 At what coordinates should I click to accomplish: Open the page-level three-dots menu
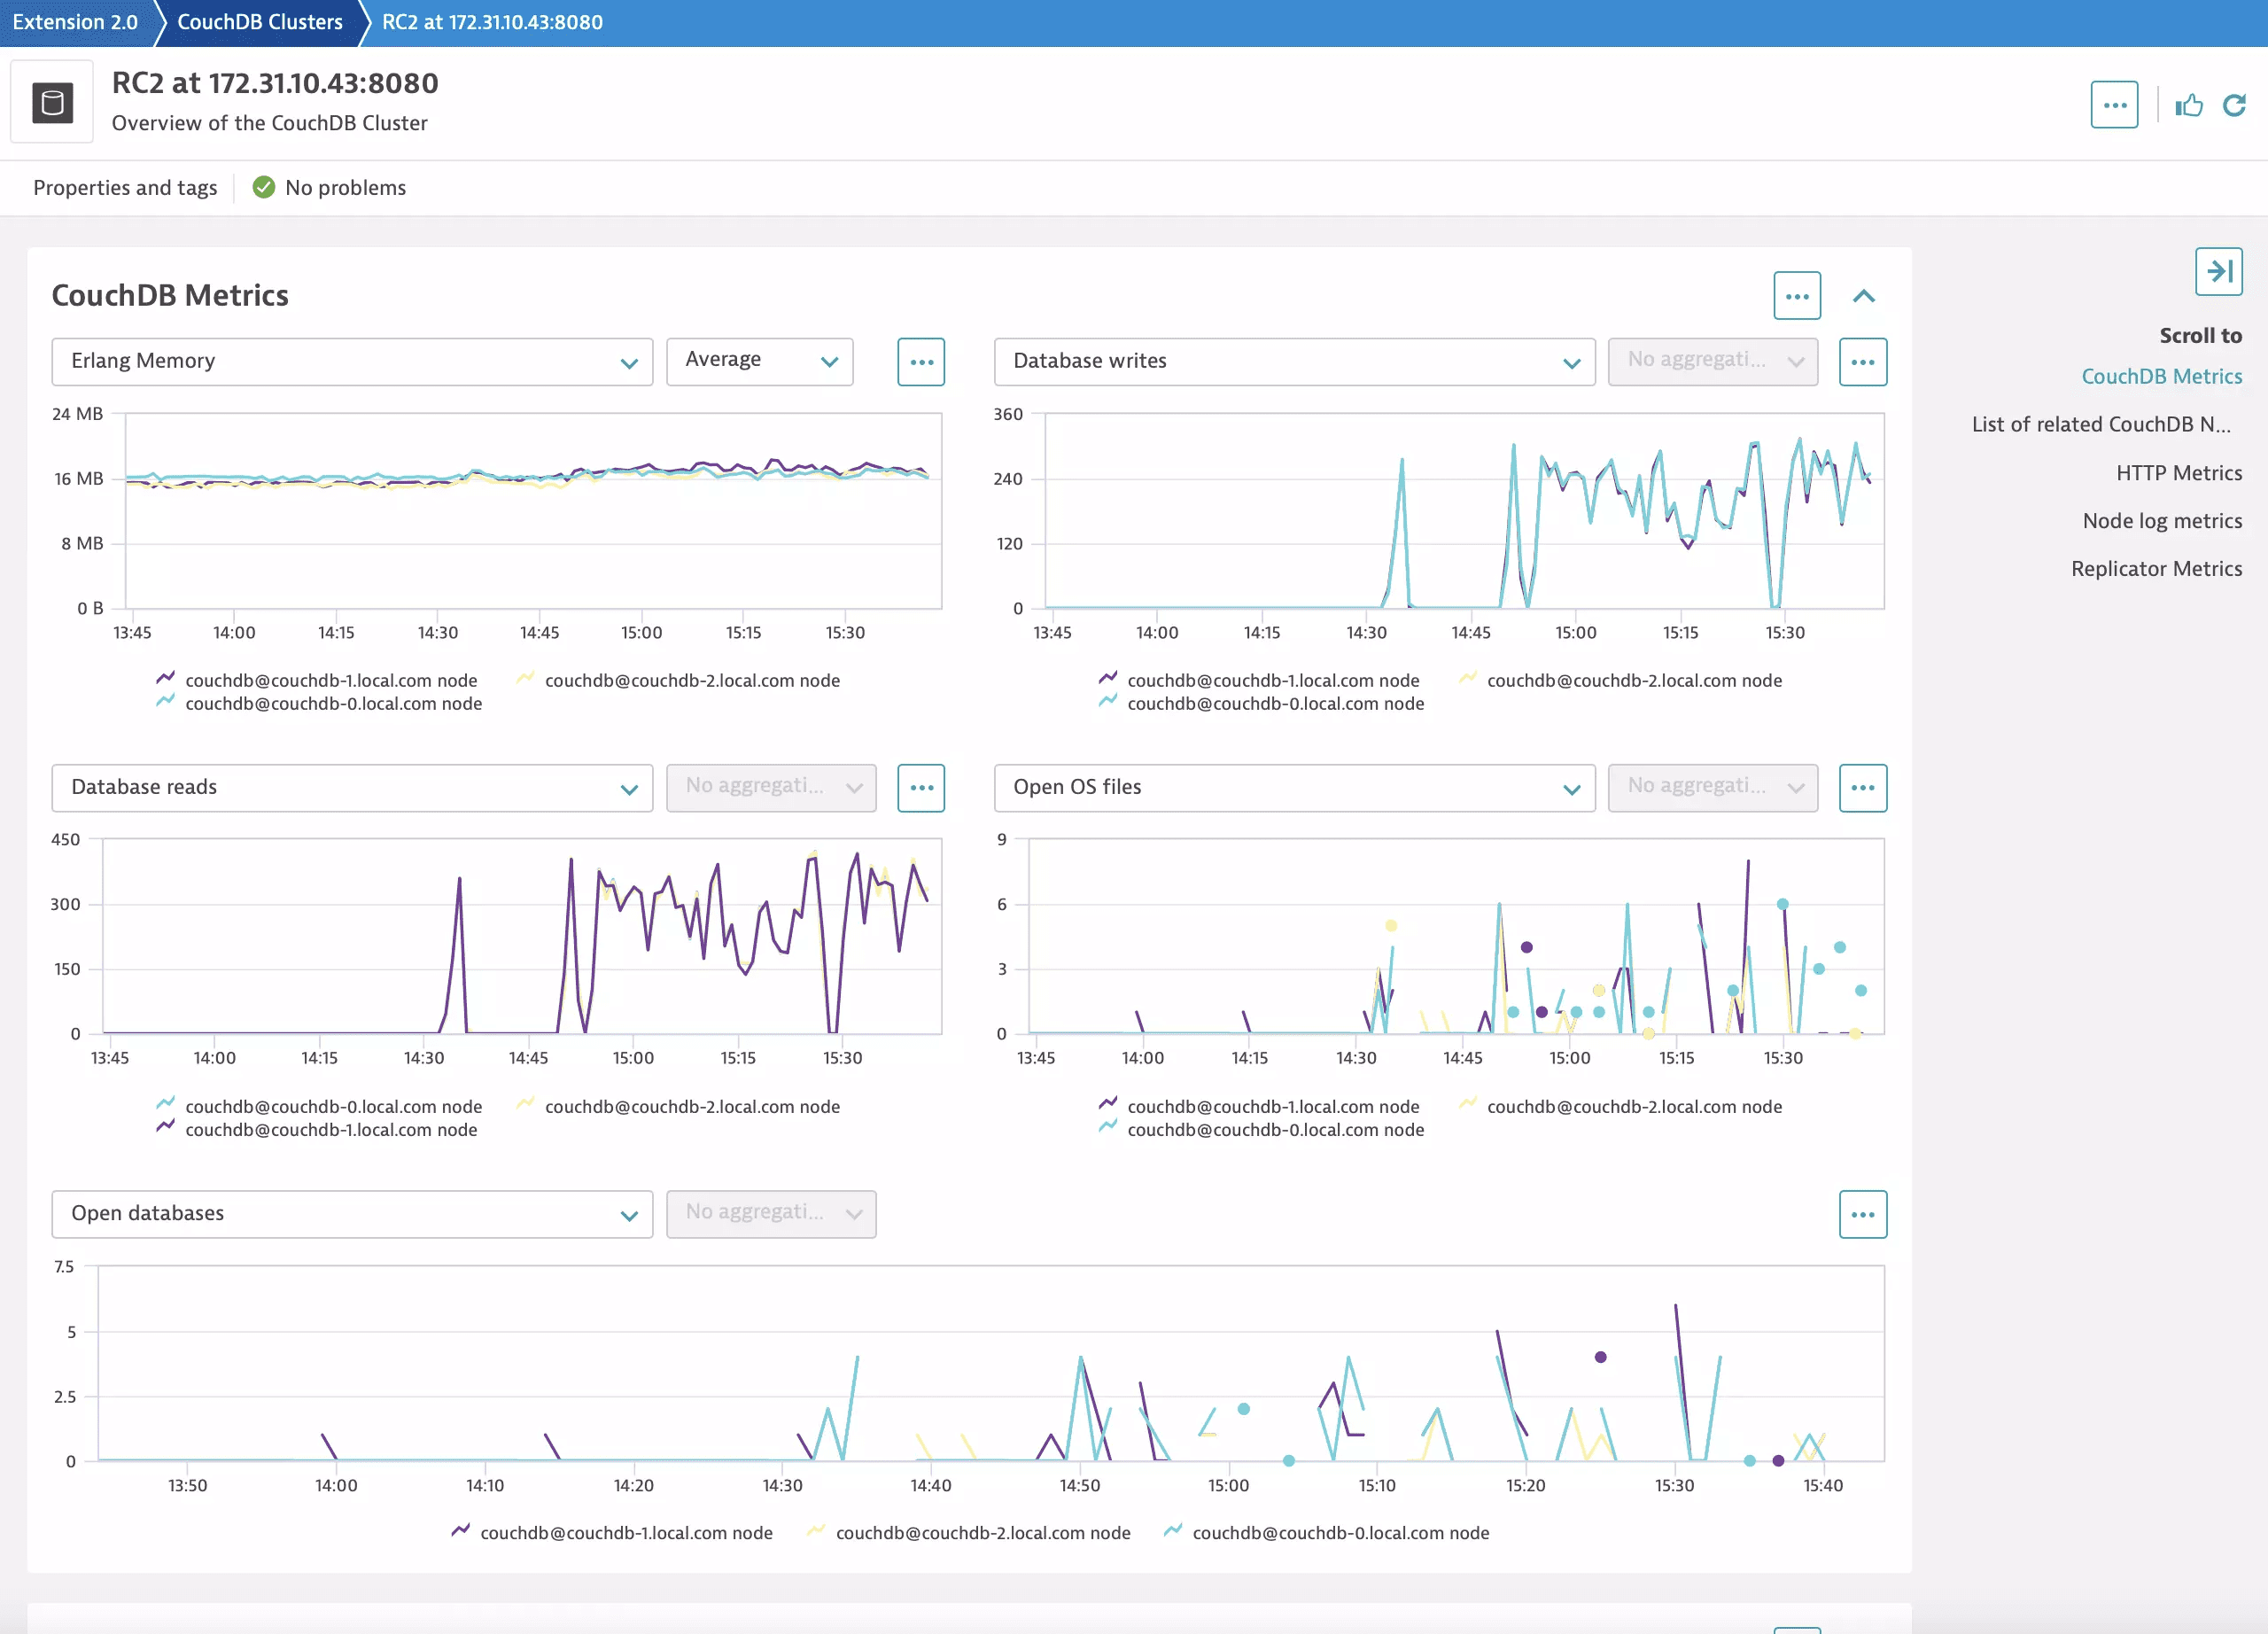[x=2114, y=105]
